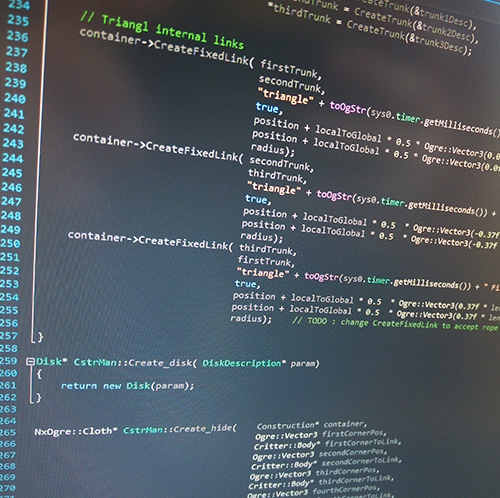Viewport: 500px width, 498px height.
Task: Click 'NxOgre::Cloth*' return type on line 265
Action: point(76,431)
